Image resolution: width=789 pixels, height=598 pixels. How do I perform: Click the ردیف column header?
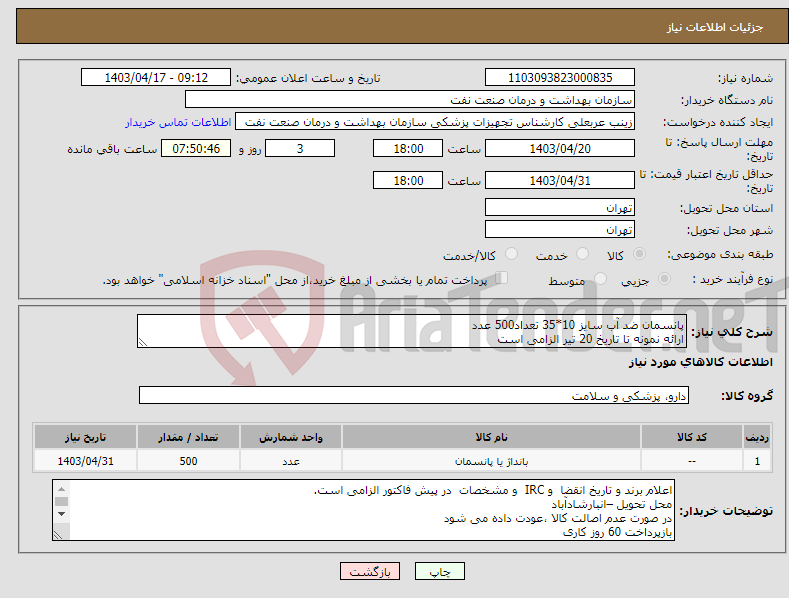pos(757,437)
